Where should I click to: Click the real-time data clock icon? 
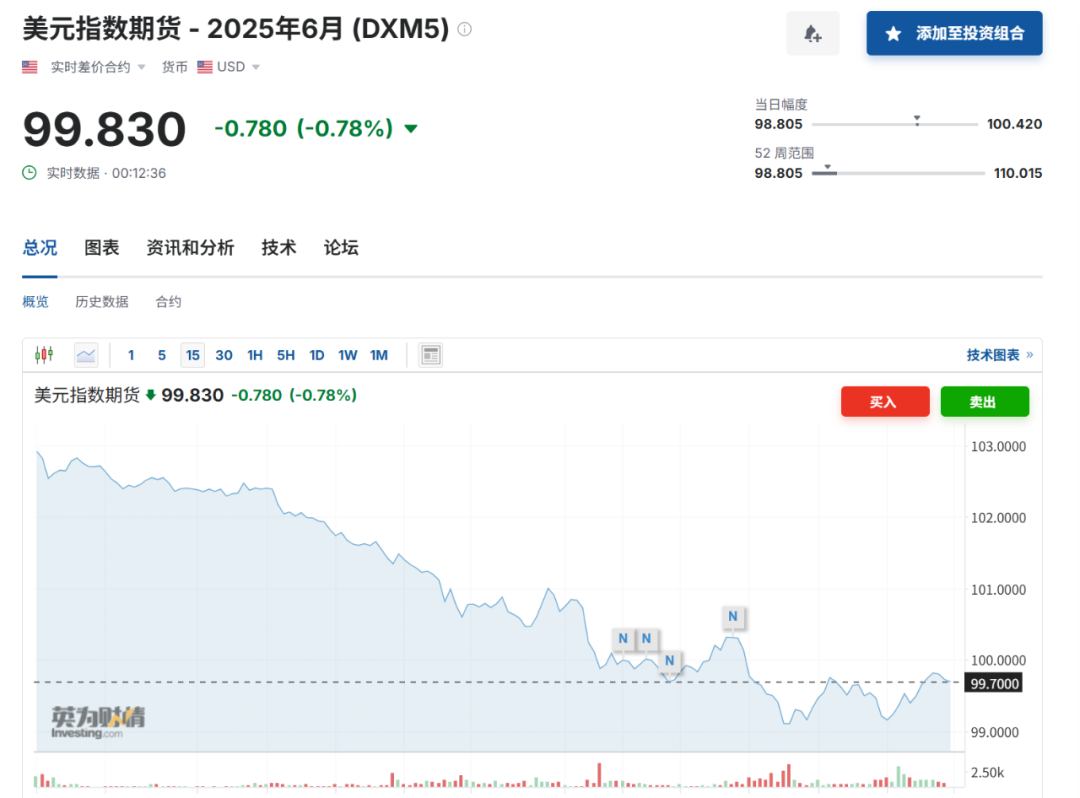[30, 173]
